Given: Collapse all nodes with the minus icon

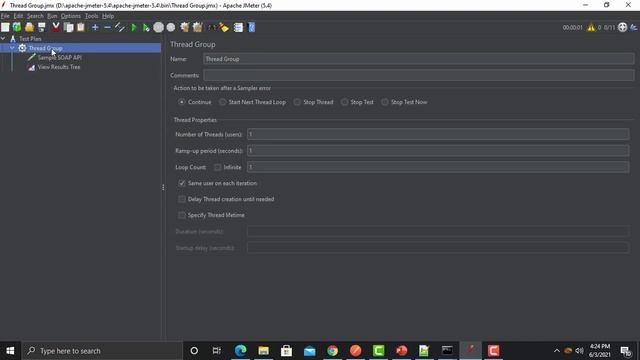Looking at the screenshot, I should click(107, 27).
